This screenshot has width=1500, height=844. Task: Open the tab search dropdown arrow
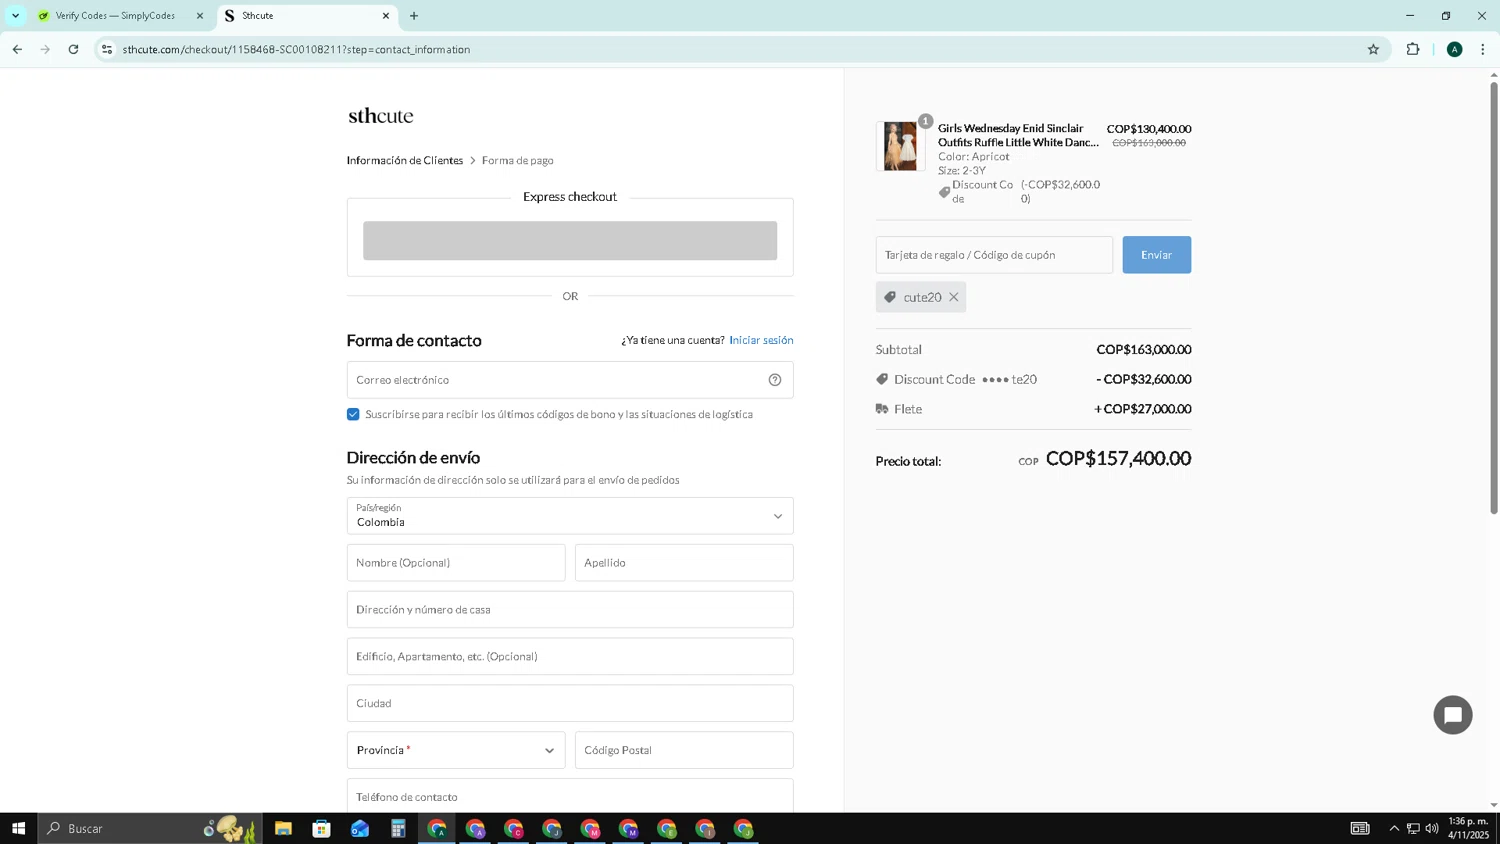pos(15,16)
